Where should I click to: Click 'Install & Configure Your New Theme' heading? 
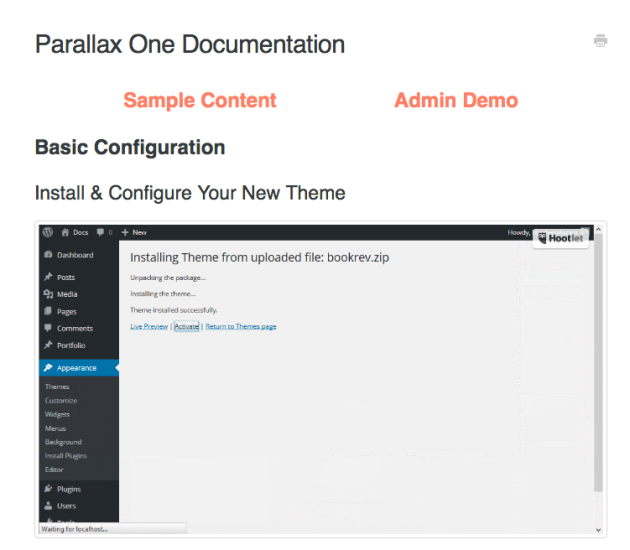(190, 193)
